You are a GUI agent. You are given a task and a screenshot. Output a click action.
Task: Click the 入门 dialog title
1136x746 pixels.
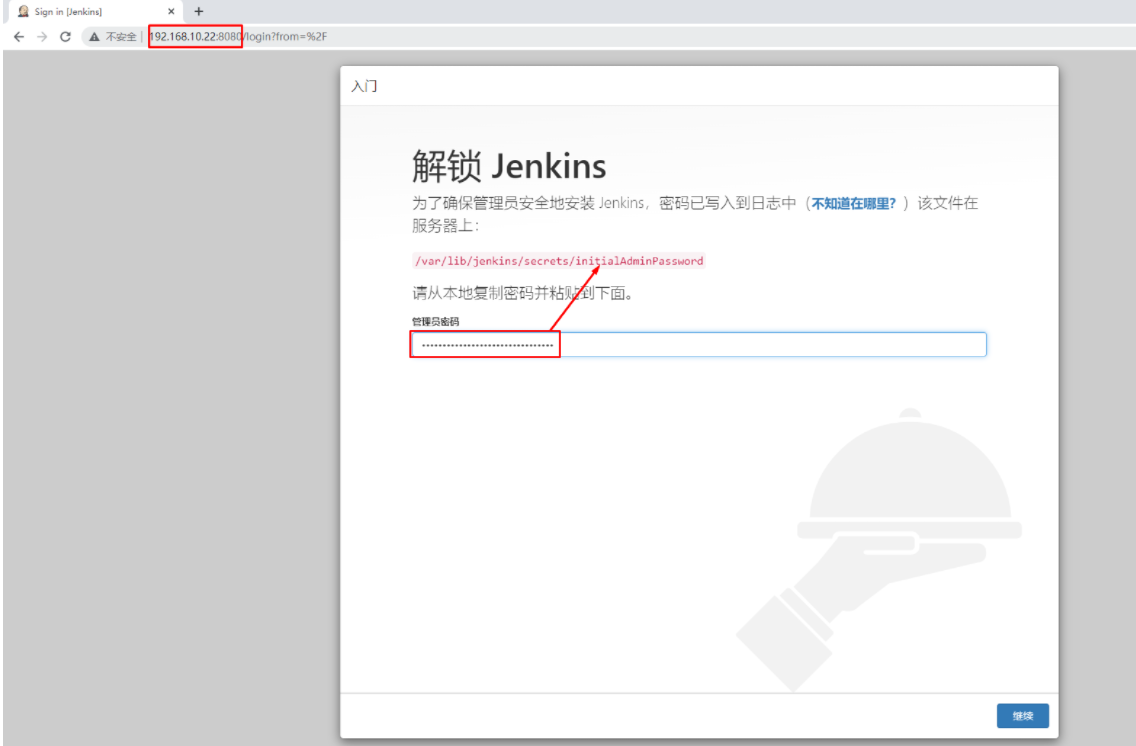pyautogui.click(x=364, y=86)
